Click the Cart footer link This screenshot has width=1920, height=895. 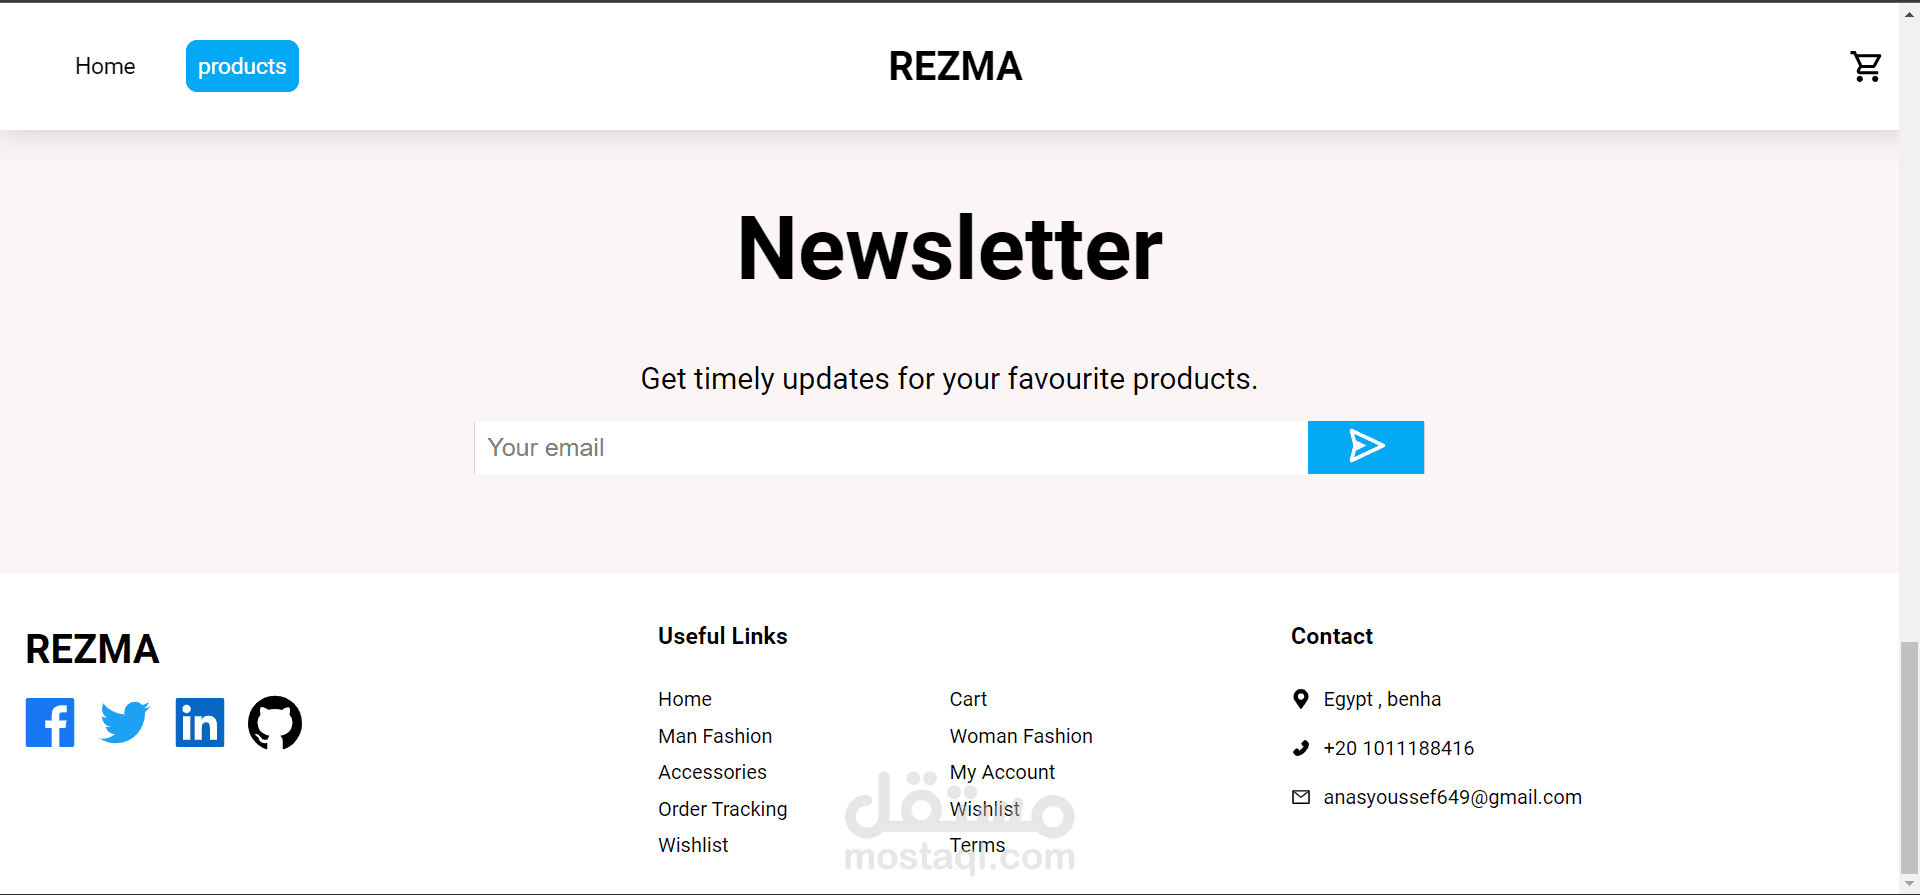coord(968,699)
